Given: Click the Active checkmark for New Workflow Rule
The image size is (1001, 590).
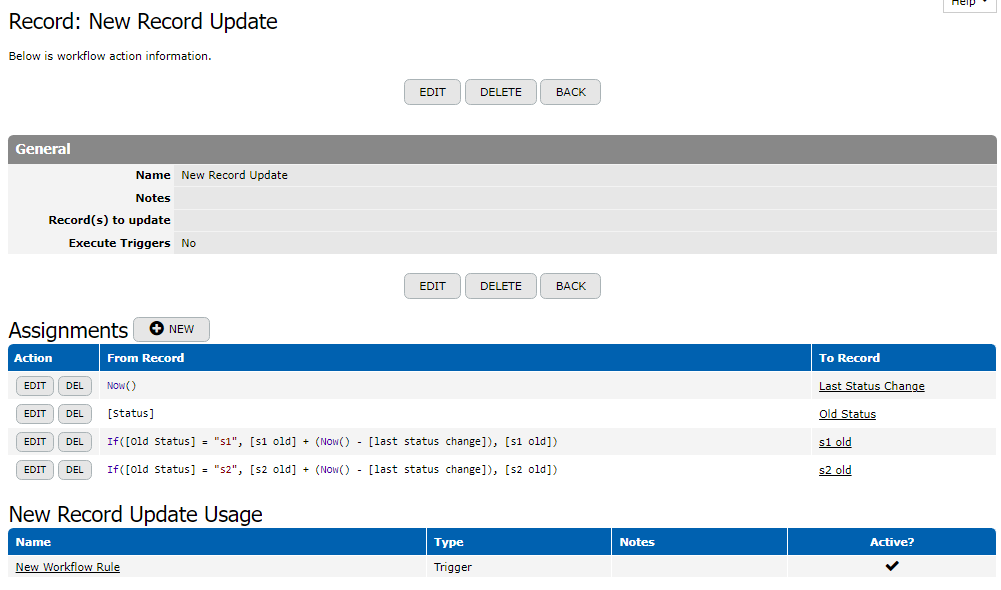Looking at the screenshot, I should [x=892, y=566].
